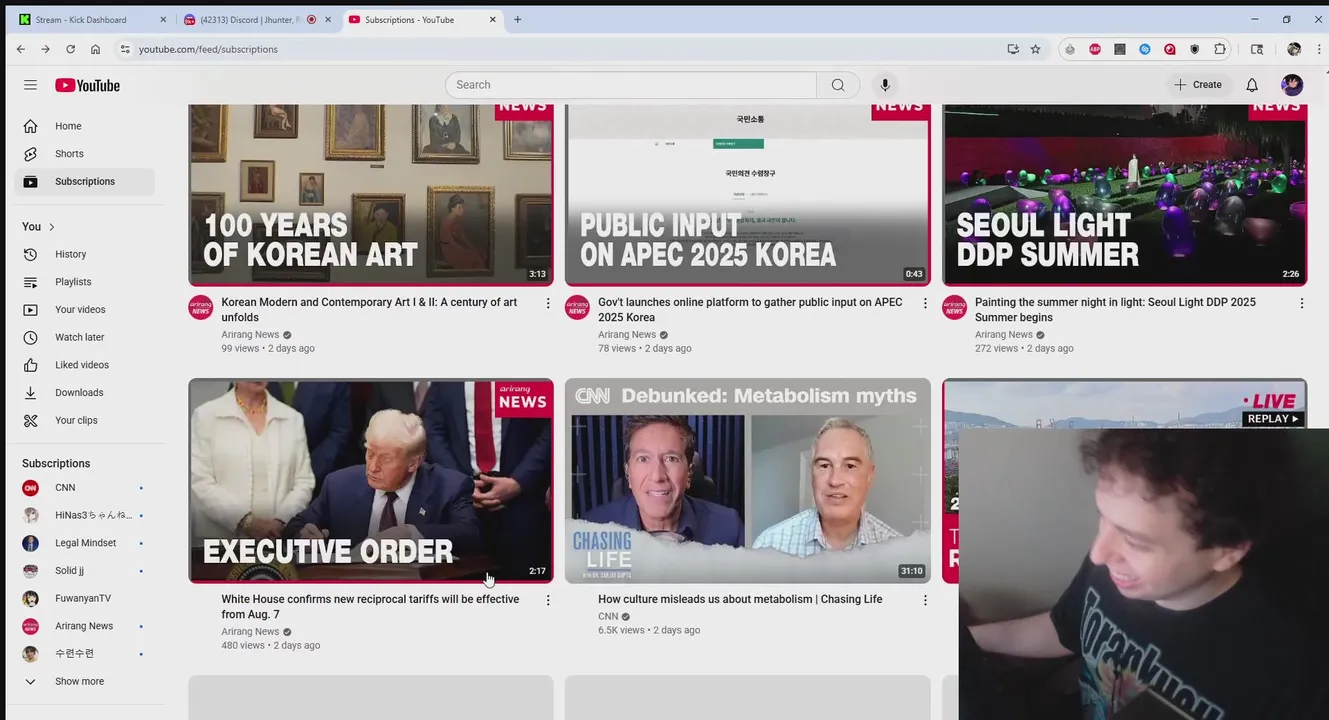Click the Create button
Screen dimensions: 1329x720
point(1198,85)
